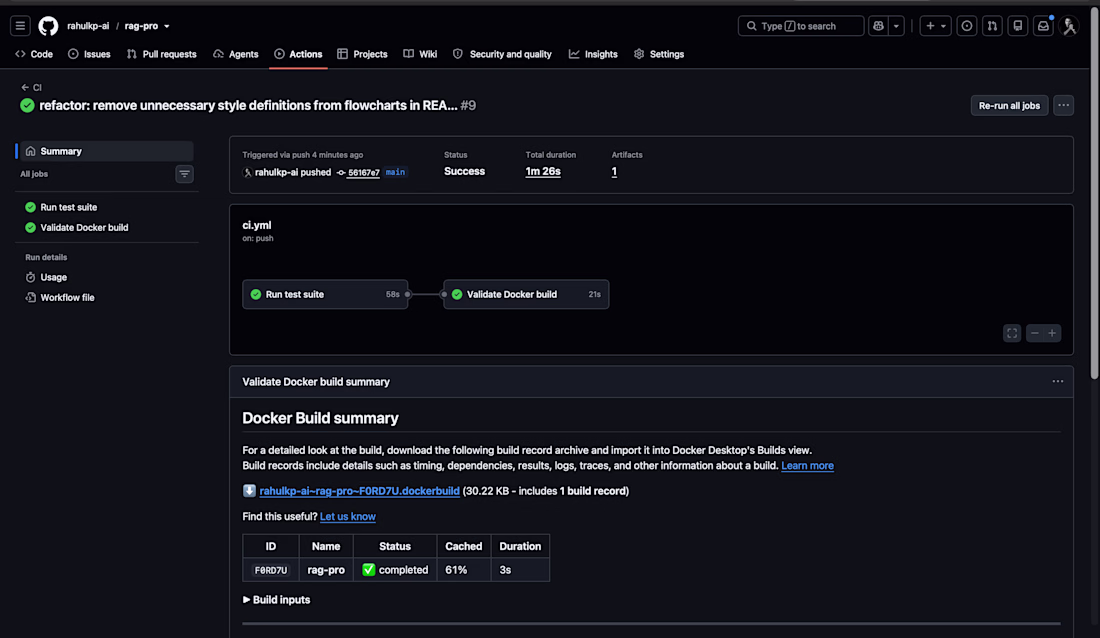Image resolution: width=1100 pixels, height=638 pixels.
Task: Open the Insights tab
Action: click(x=593, y=54)
